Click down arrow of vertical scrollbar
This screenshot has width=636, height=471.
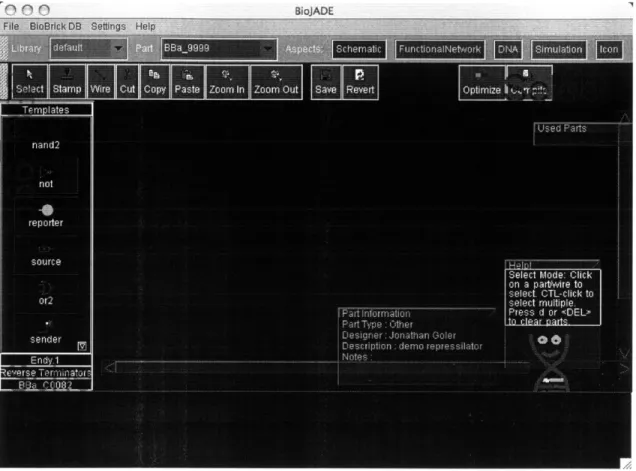point(625,353)
